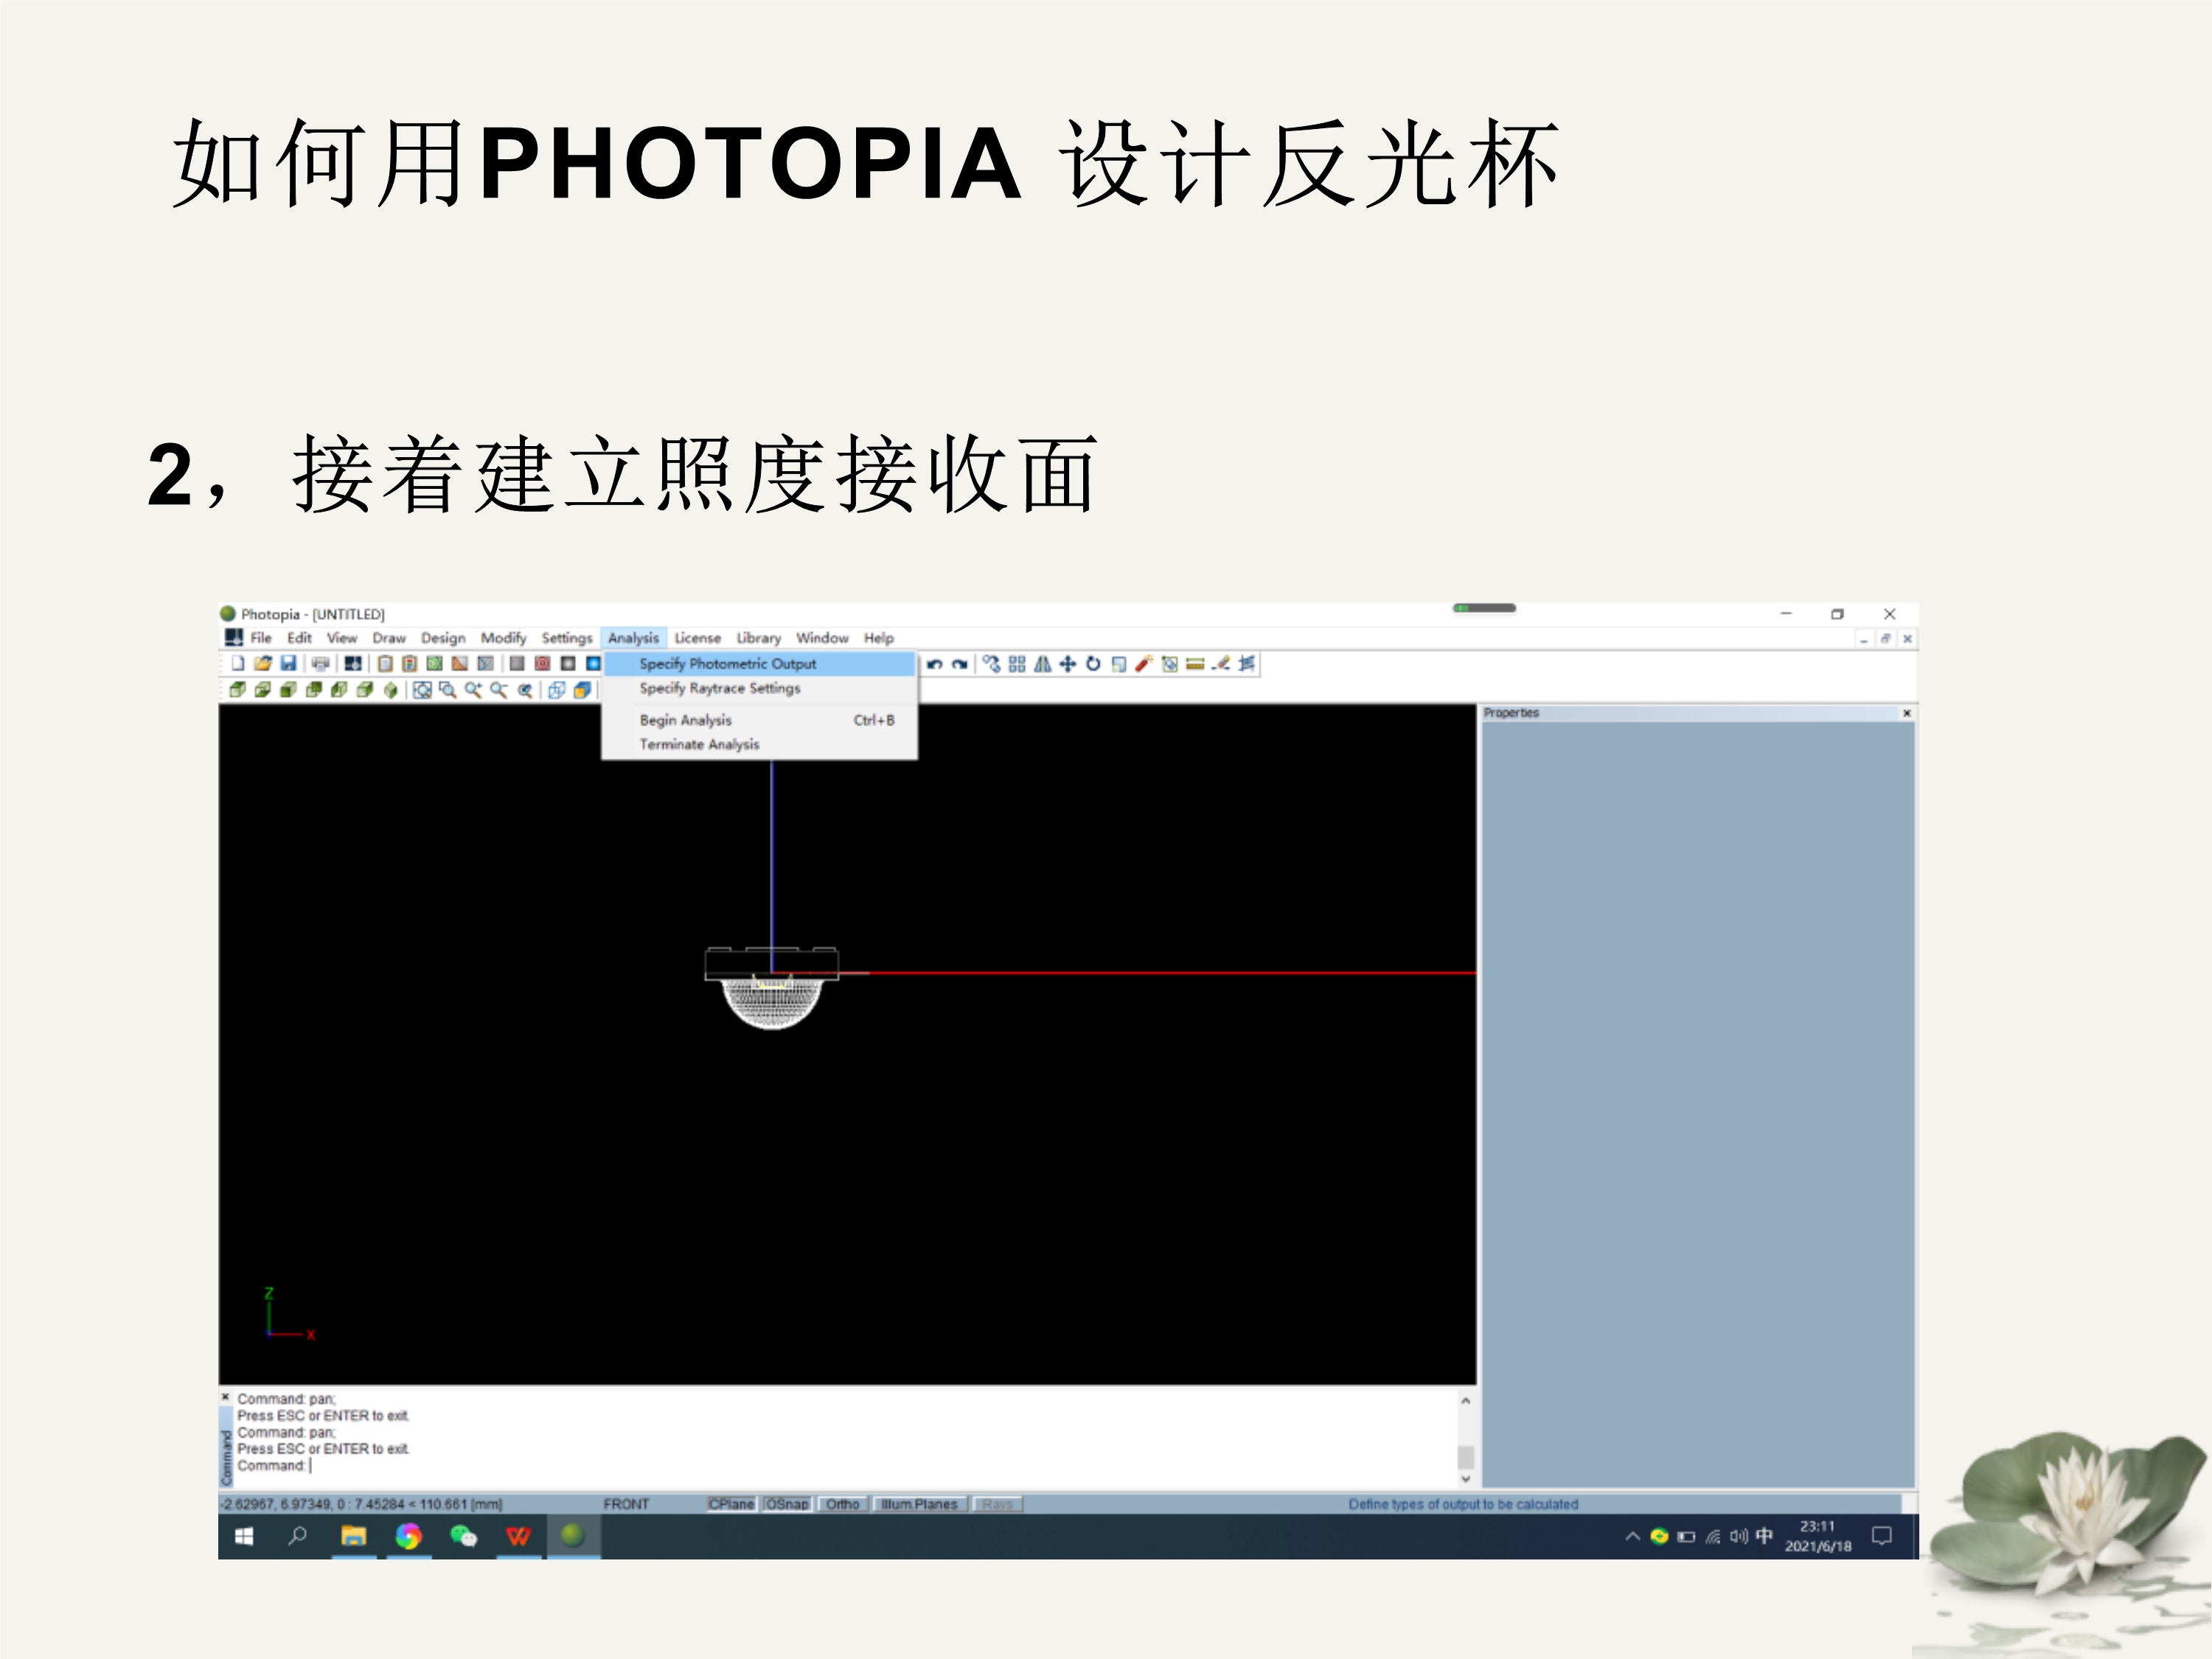Viewport: 2212px width, 1659px height.
Task: Click the Zoom Extents magnifier icon
Action: click(422, 690)
